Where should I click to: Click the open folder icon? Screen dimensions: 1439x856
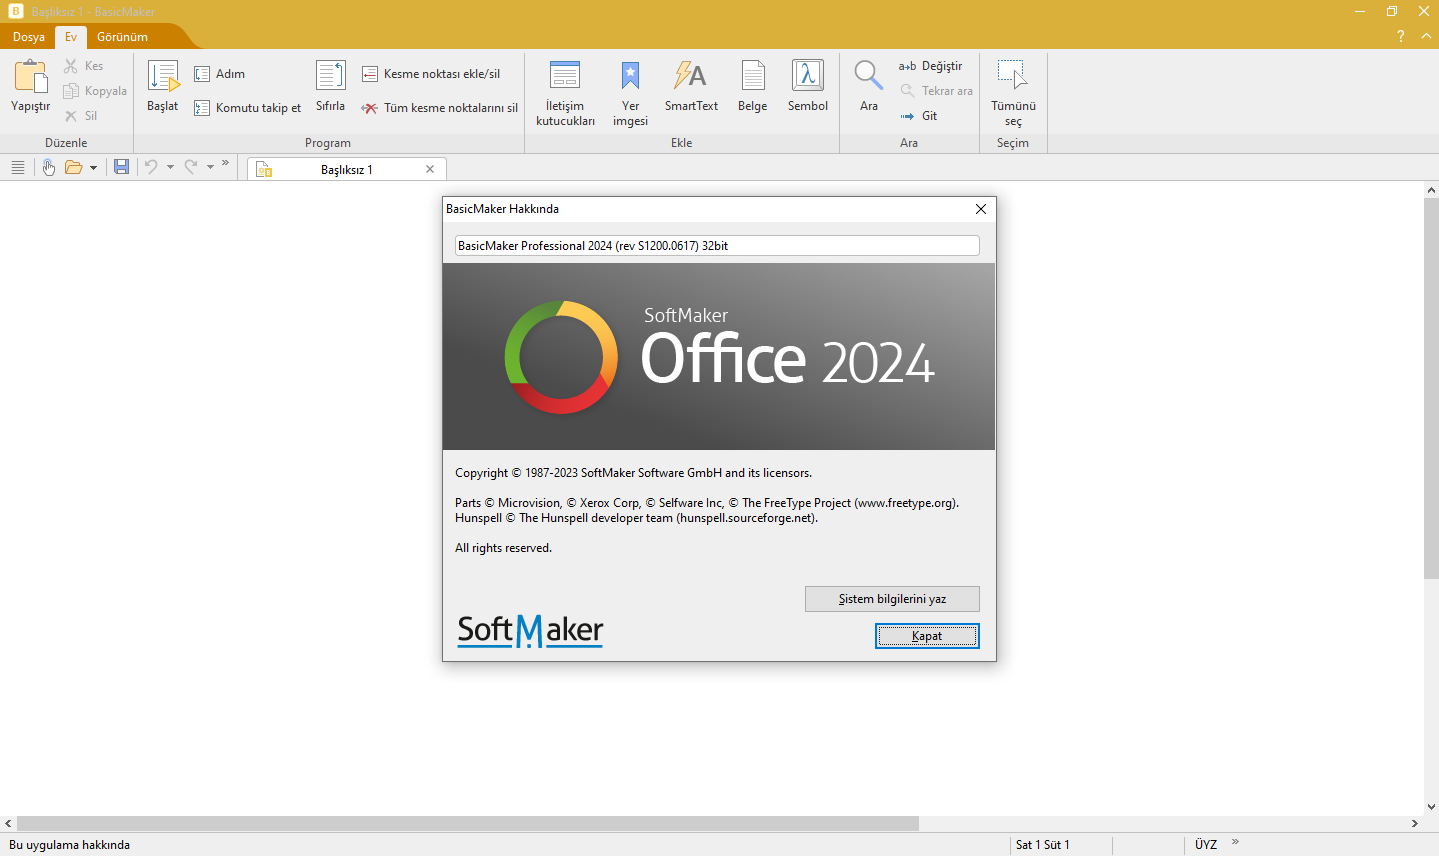(73, 167)
